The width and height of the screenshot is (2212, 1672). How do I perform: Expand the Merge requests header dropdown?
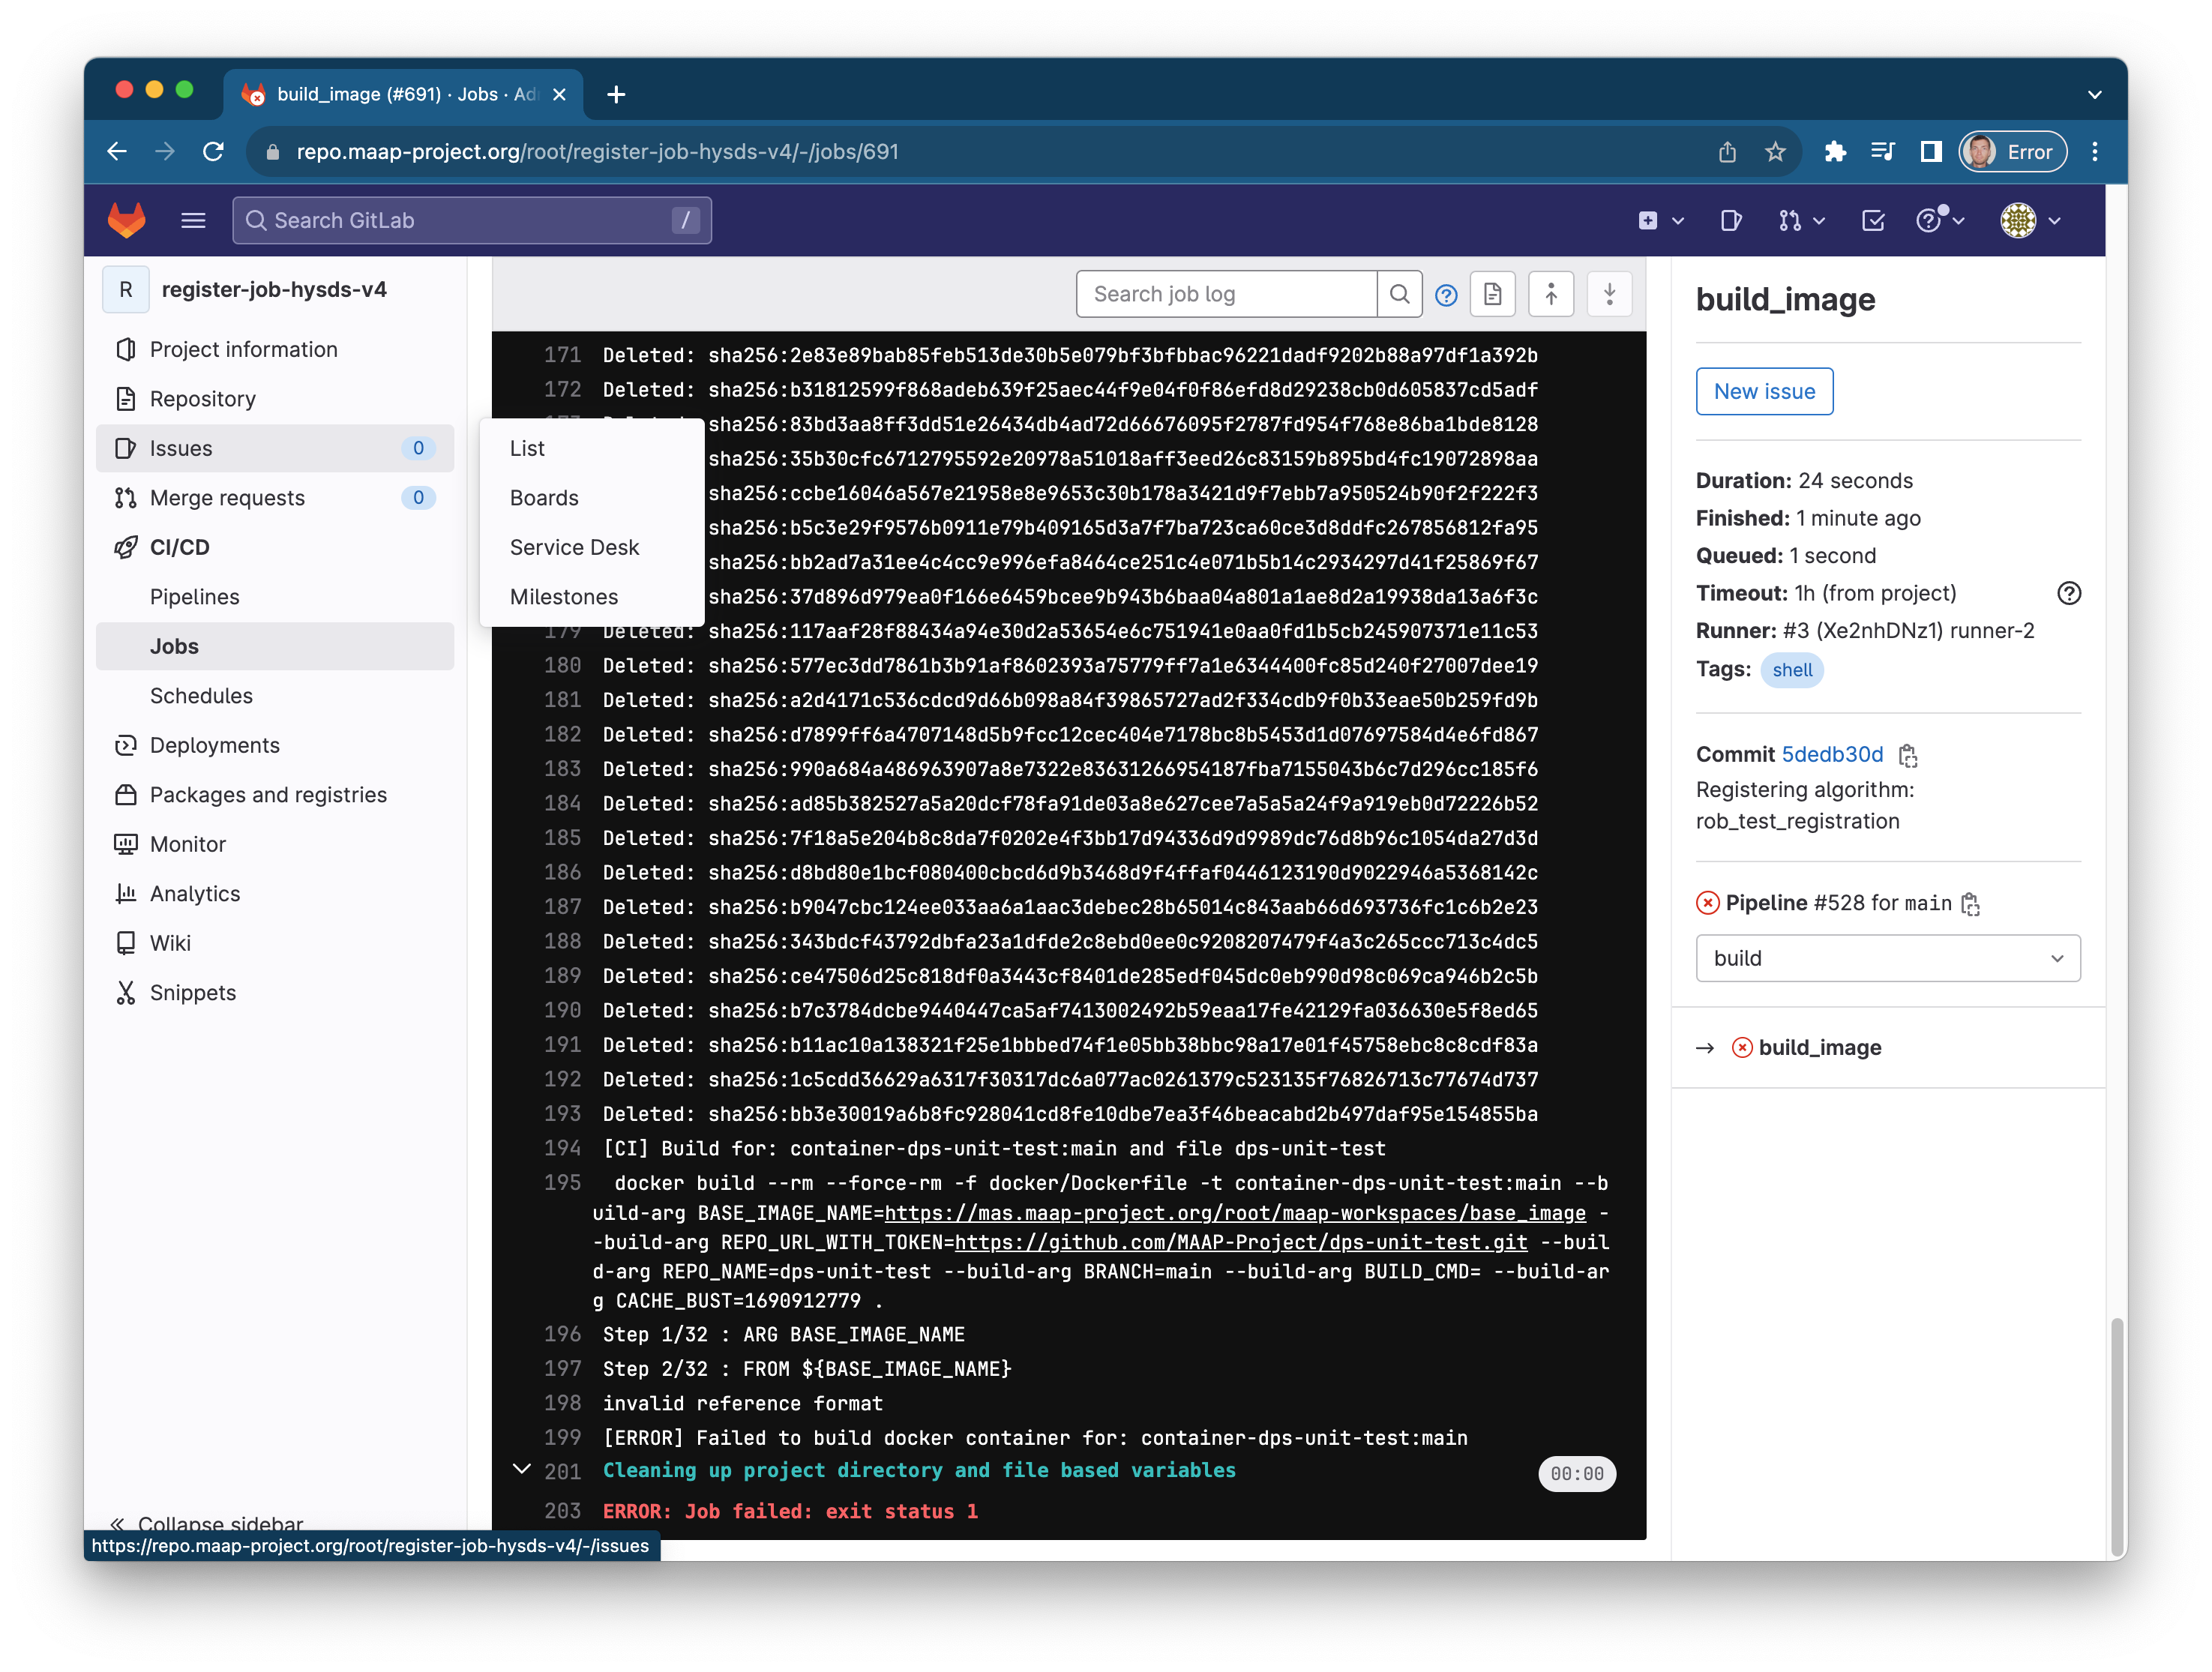[1802, 220]
